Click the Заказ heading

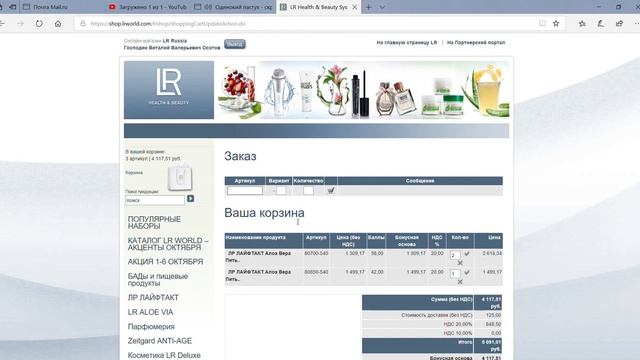[x=240, y=156]
